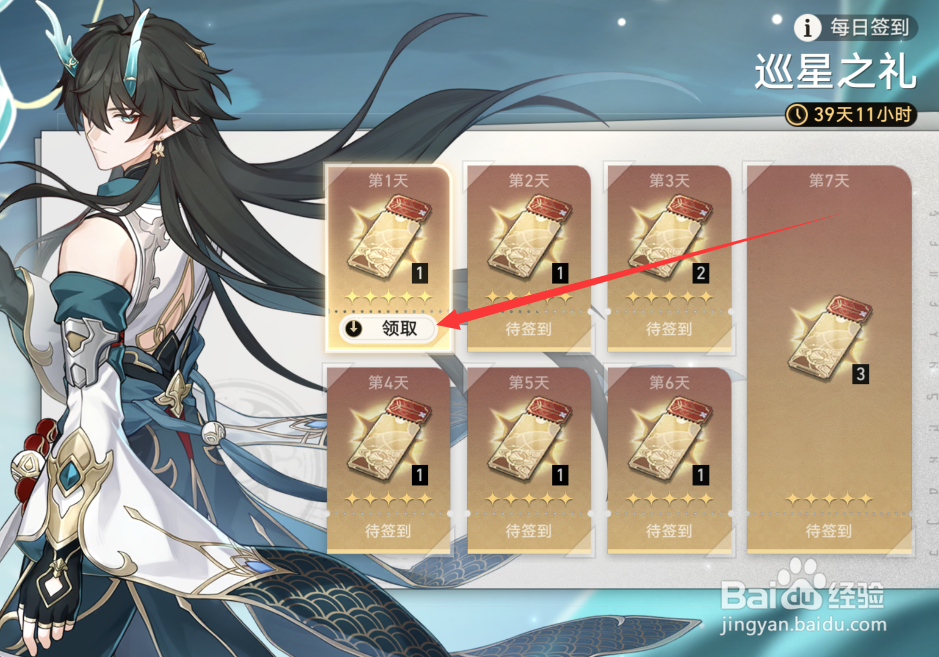Click the 巡星之礼 event title

click(x=835, y=72)
